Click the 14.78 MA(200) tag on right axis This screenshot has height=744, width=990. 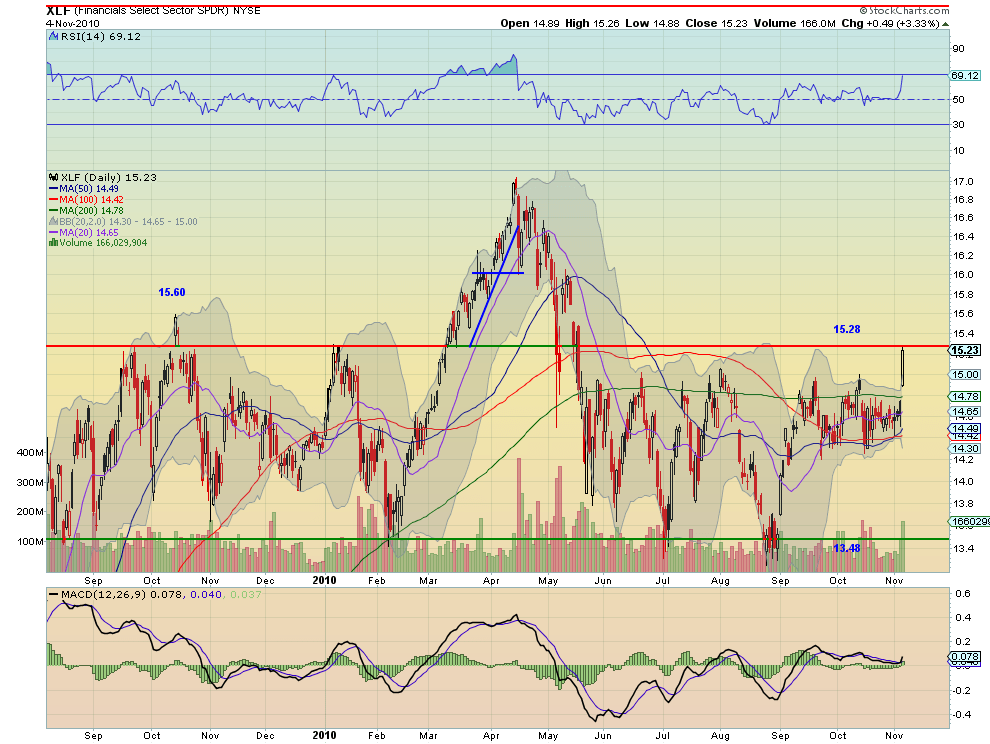(965, 397)
